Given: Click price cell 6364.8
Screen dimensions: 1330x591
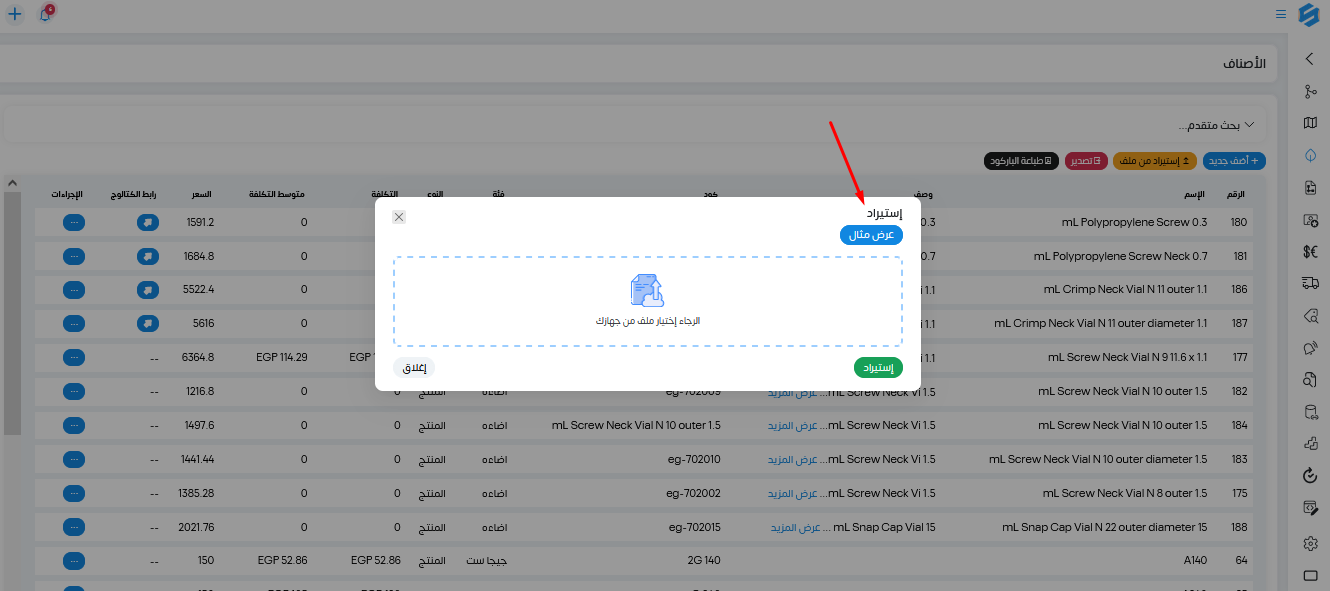Looking at the screenshot, I should [198, 357].
